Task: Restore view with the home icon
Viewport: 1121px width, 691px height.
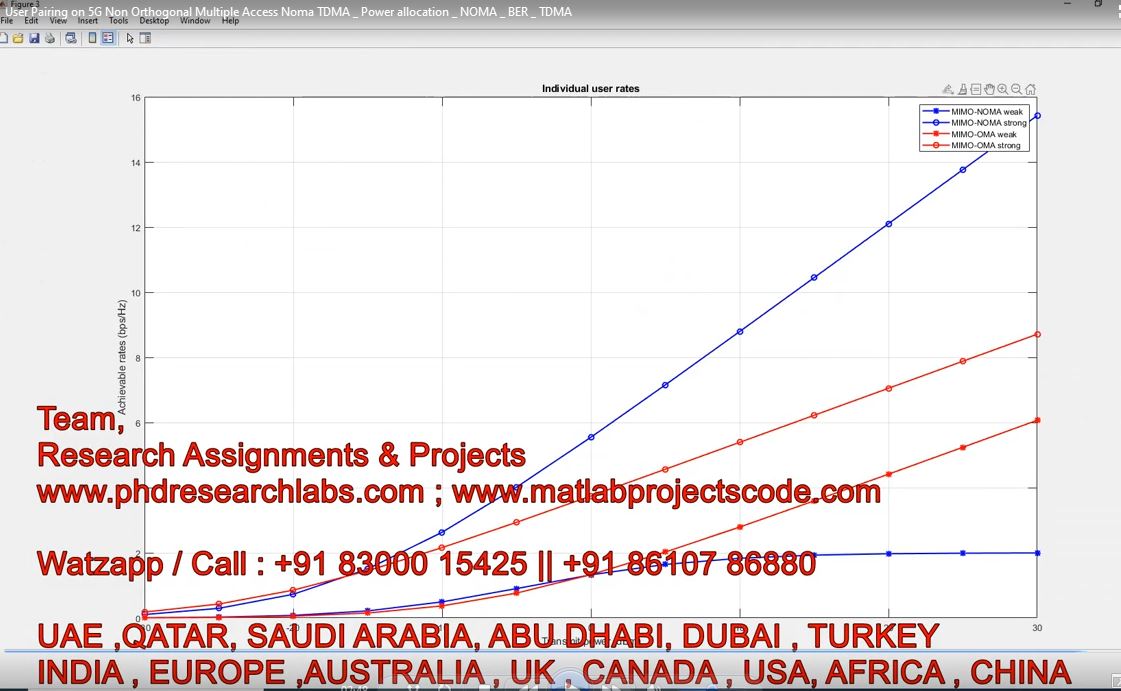Action: click(1030, 89)
